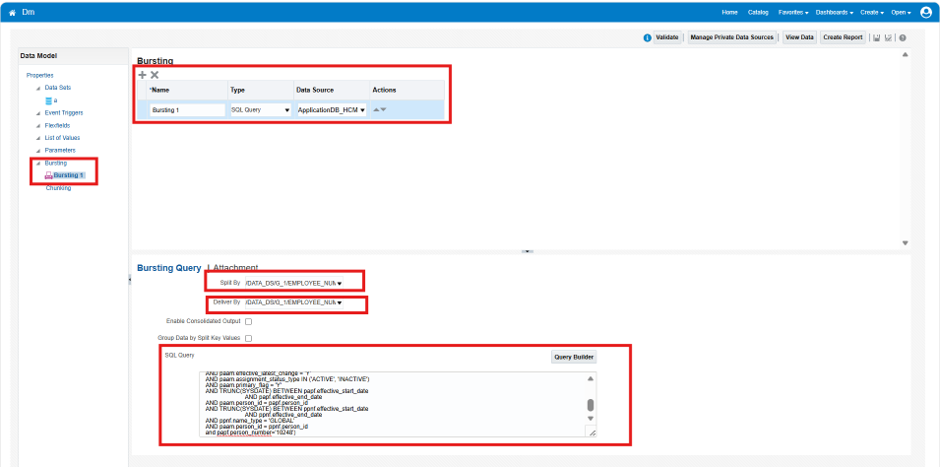Image resolution: width=940 pixels, height=467 pixels.
Task: Select Data Sets in Data Model tree
Action: coord(58,88)
